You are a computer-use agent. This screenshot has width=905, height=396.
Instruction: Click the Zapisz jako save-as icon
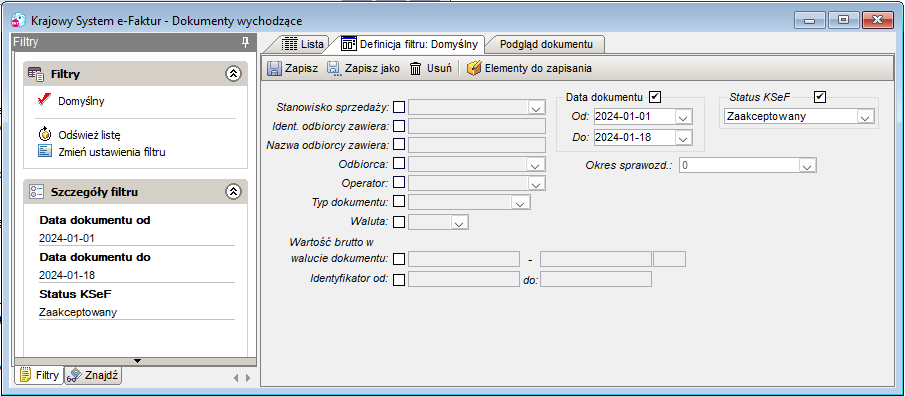334,68
